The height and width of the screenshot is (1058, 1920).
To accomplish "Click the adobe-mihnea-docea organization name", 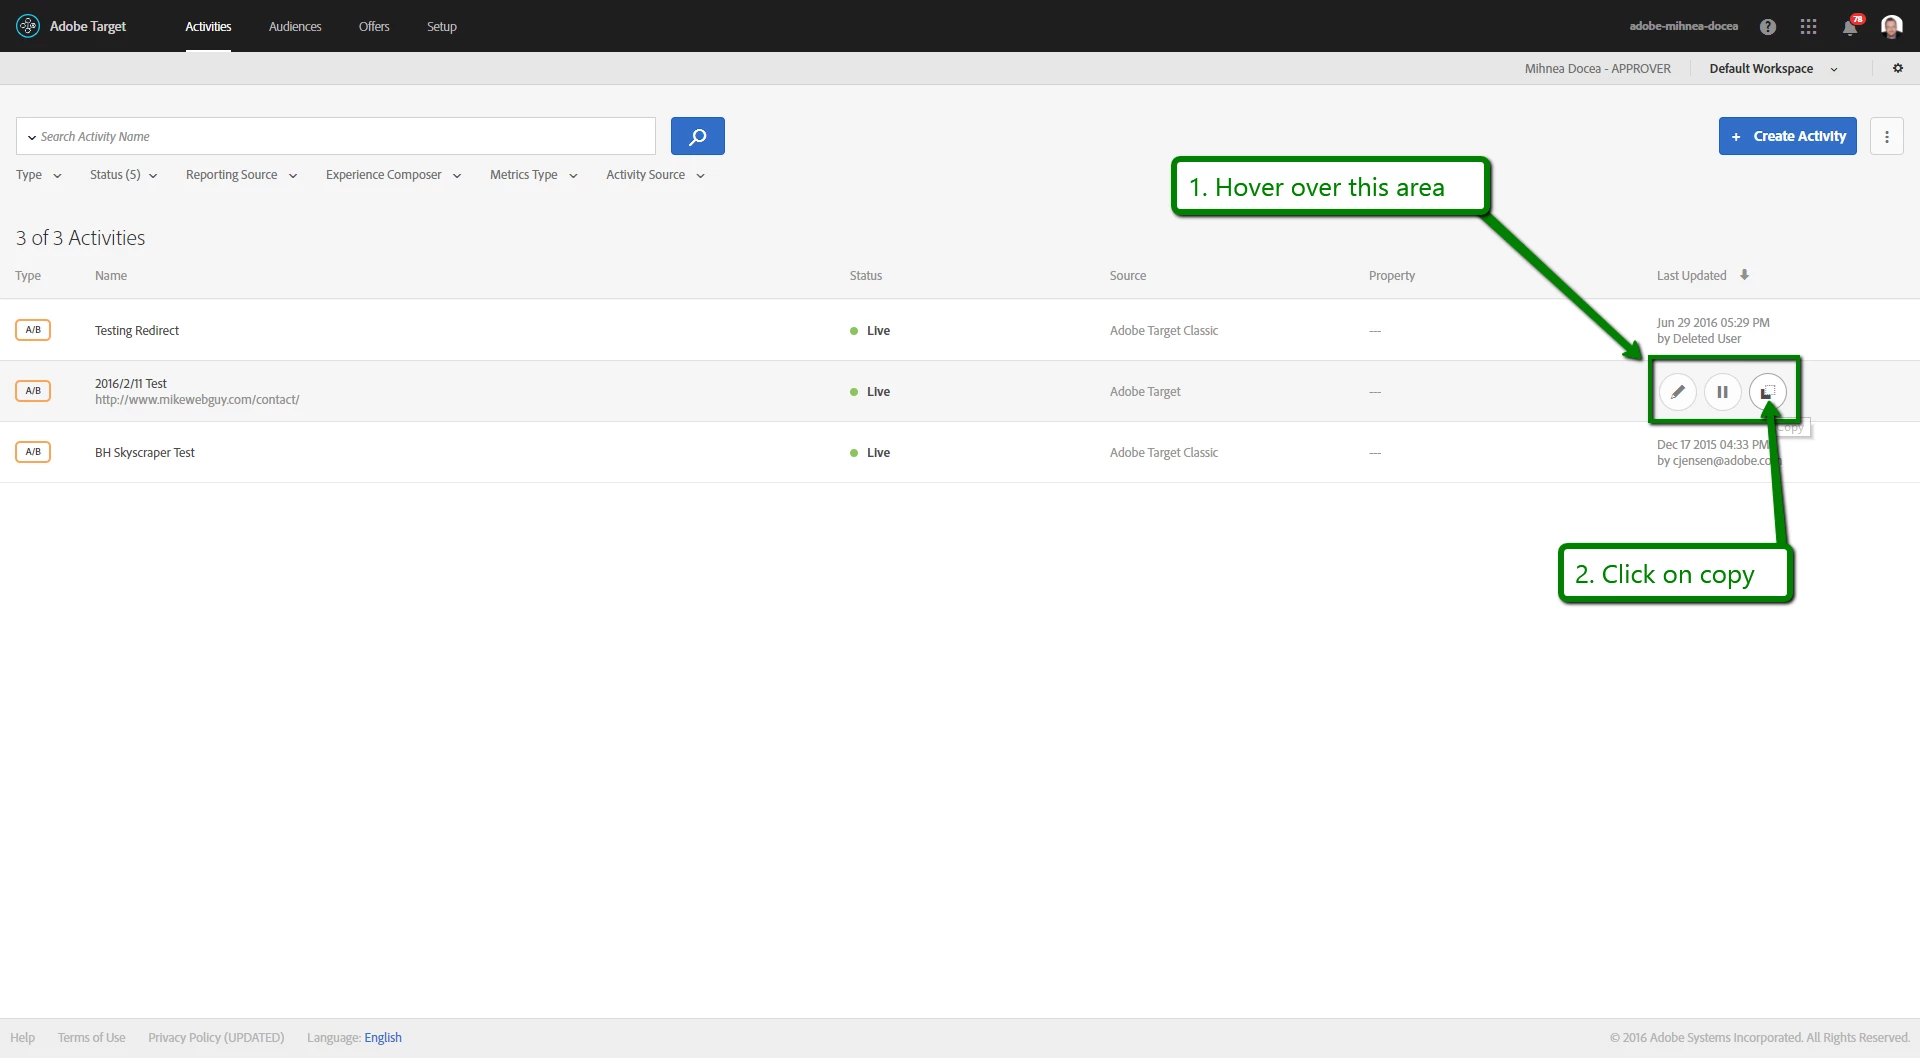I will click(1684, 26).
